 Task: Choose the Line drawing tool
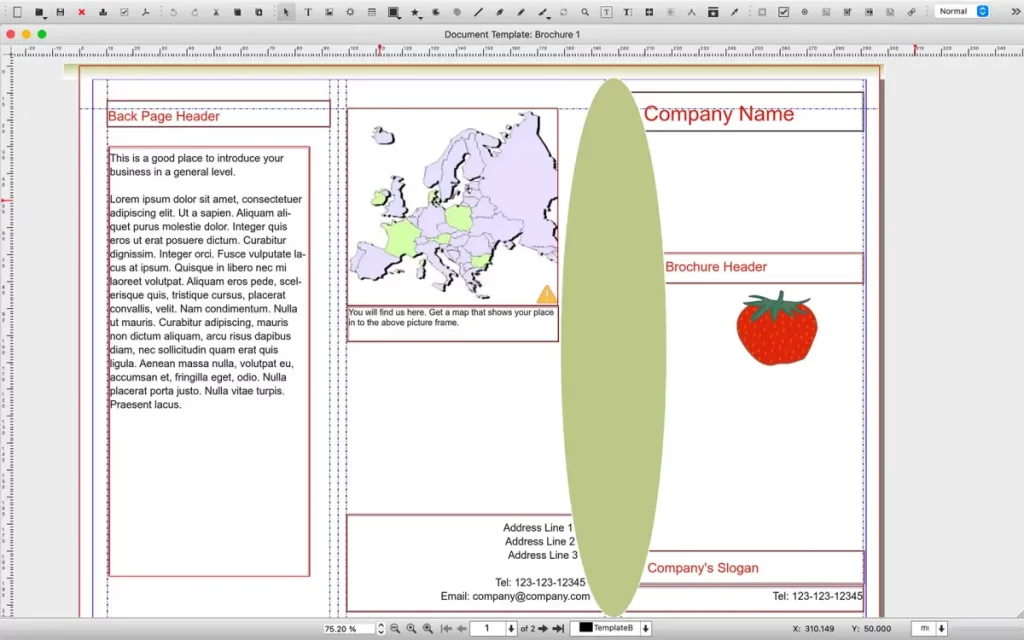478,12
